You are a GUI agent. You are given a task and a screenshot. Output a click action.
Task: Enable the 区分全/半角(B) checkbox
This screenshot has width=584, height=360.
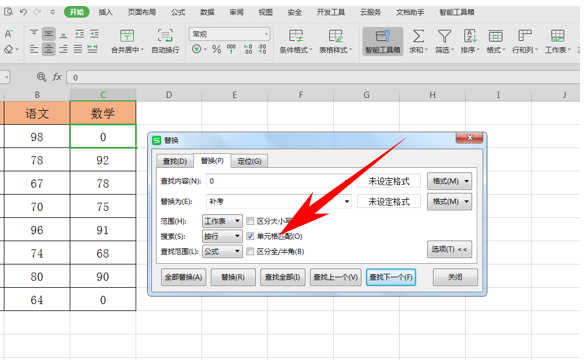click(x=250, y=252)
